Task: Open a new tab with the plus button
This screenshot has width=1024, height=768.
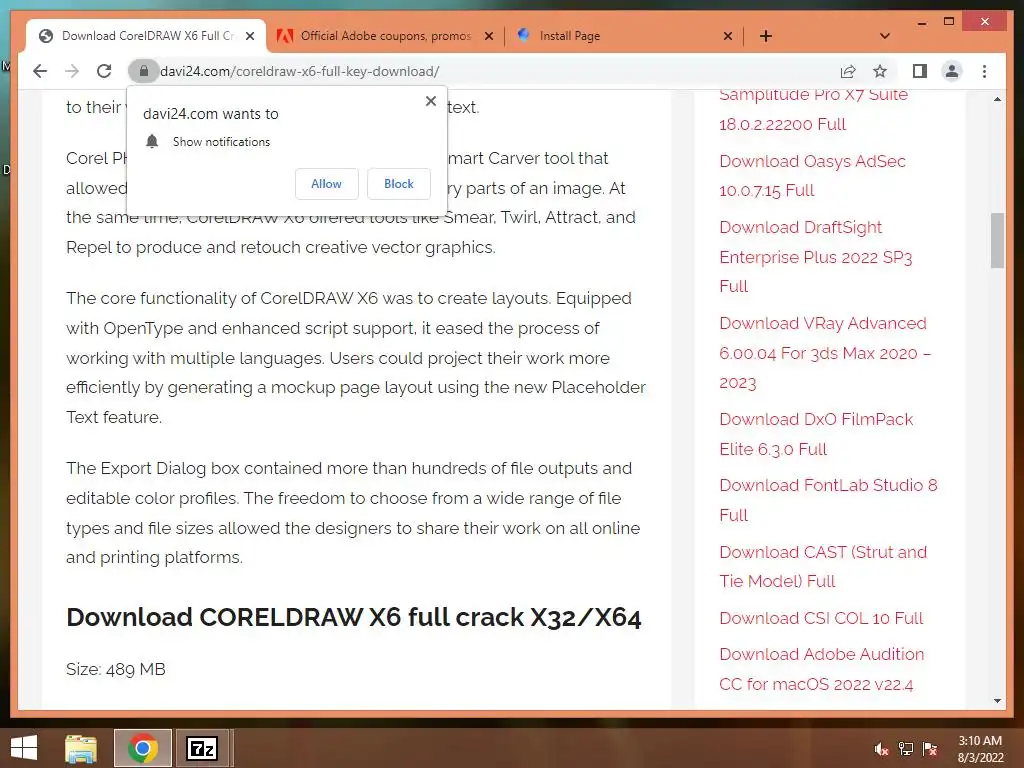Action: tap(766, 36)
